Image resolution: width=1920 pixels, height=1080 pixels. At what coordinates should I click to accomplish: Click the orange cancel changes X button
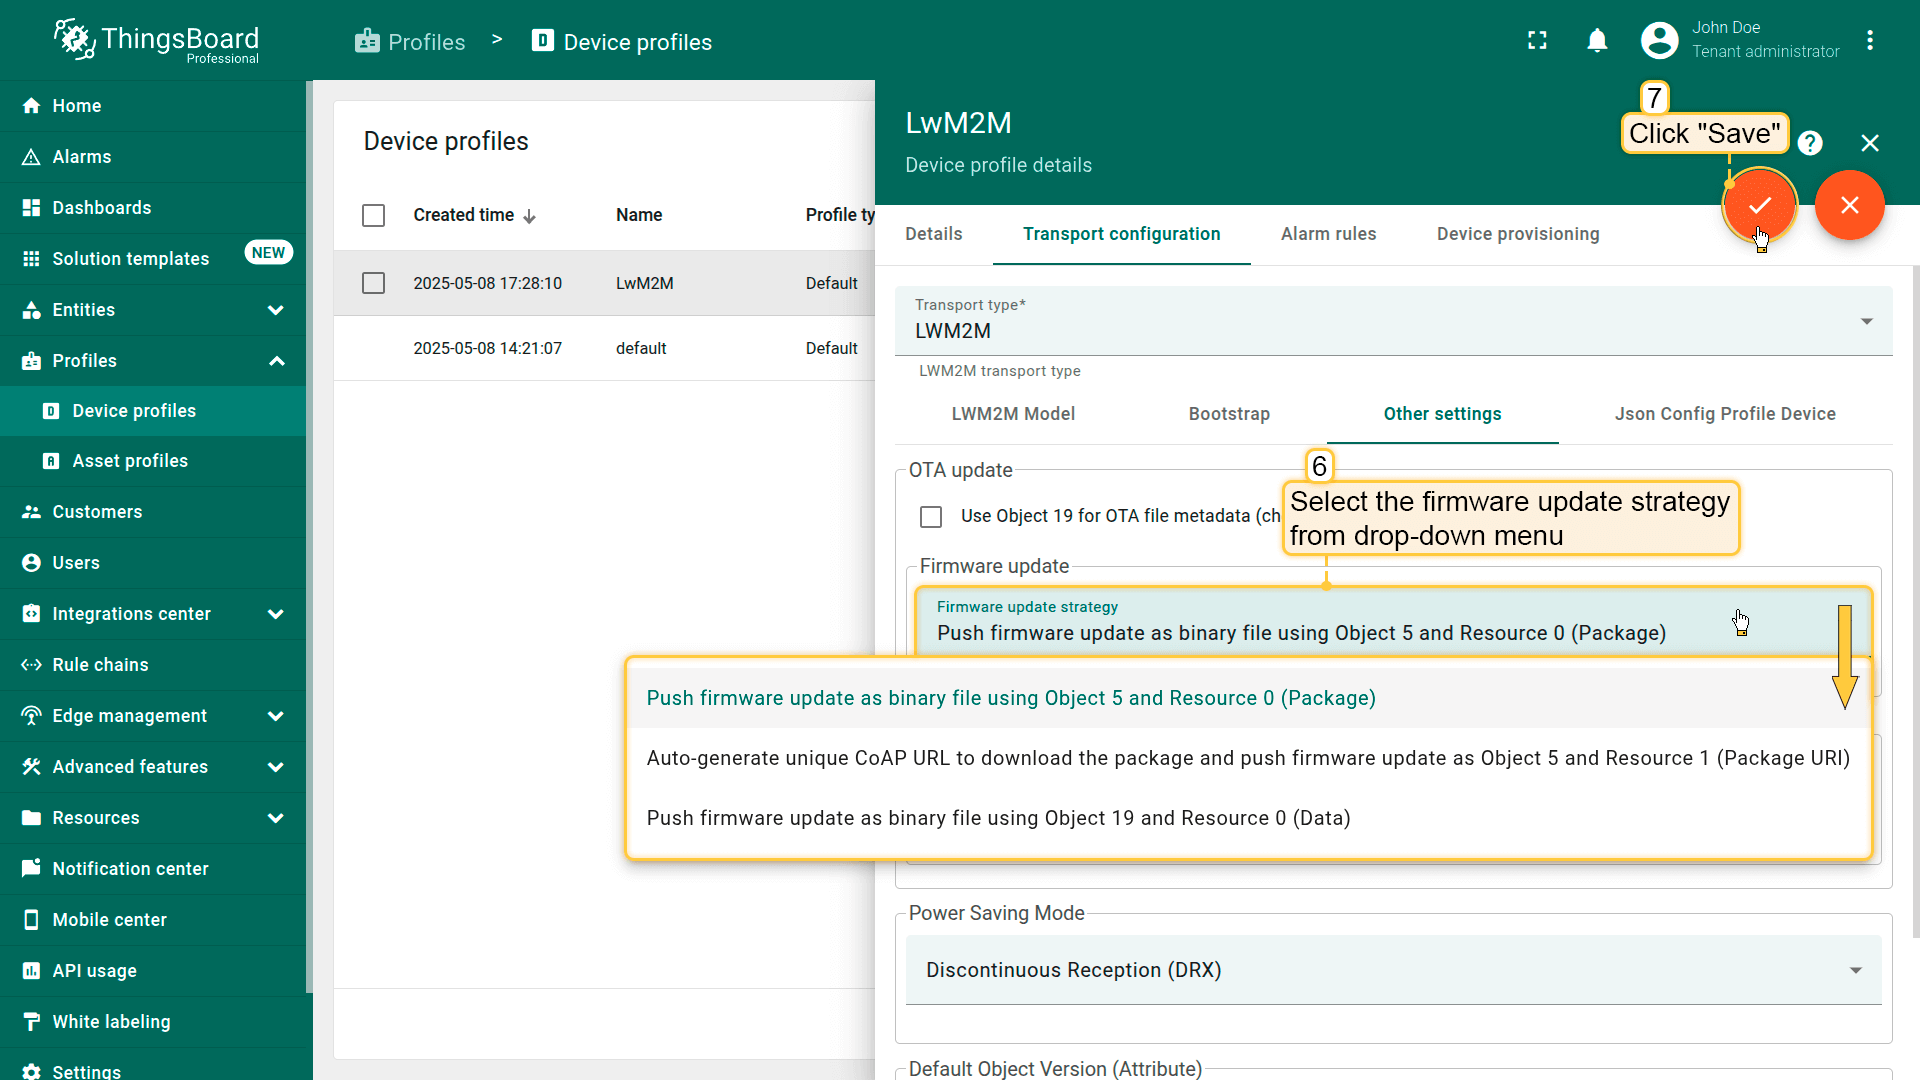(x=1849, y=205)
